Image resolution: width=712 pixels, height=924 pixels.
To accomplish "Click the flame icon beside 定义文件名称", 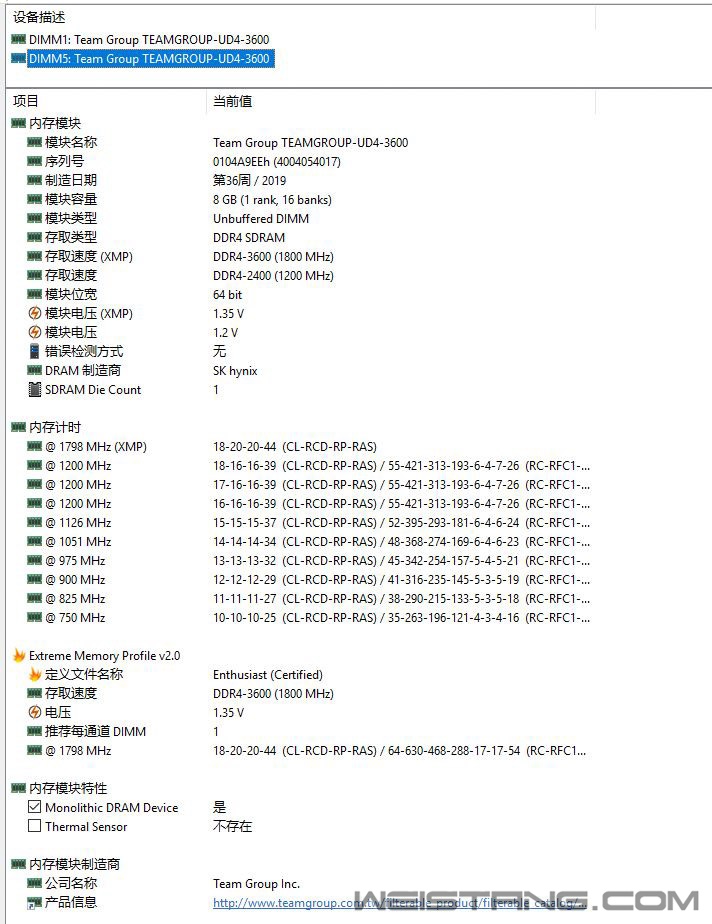I will (x=35, y=675).
